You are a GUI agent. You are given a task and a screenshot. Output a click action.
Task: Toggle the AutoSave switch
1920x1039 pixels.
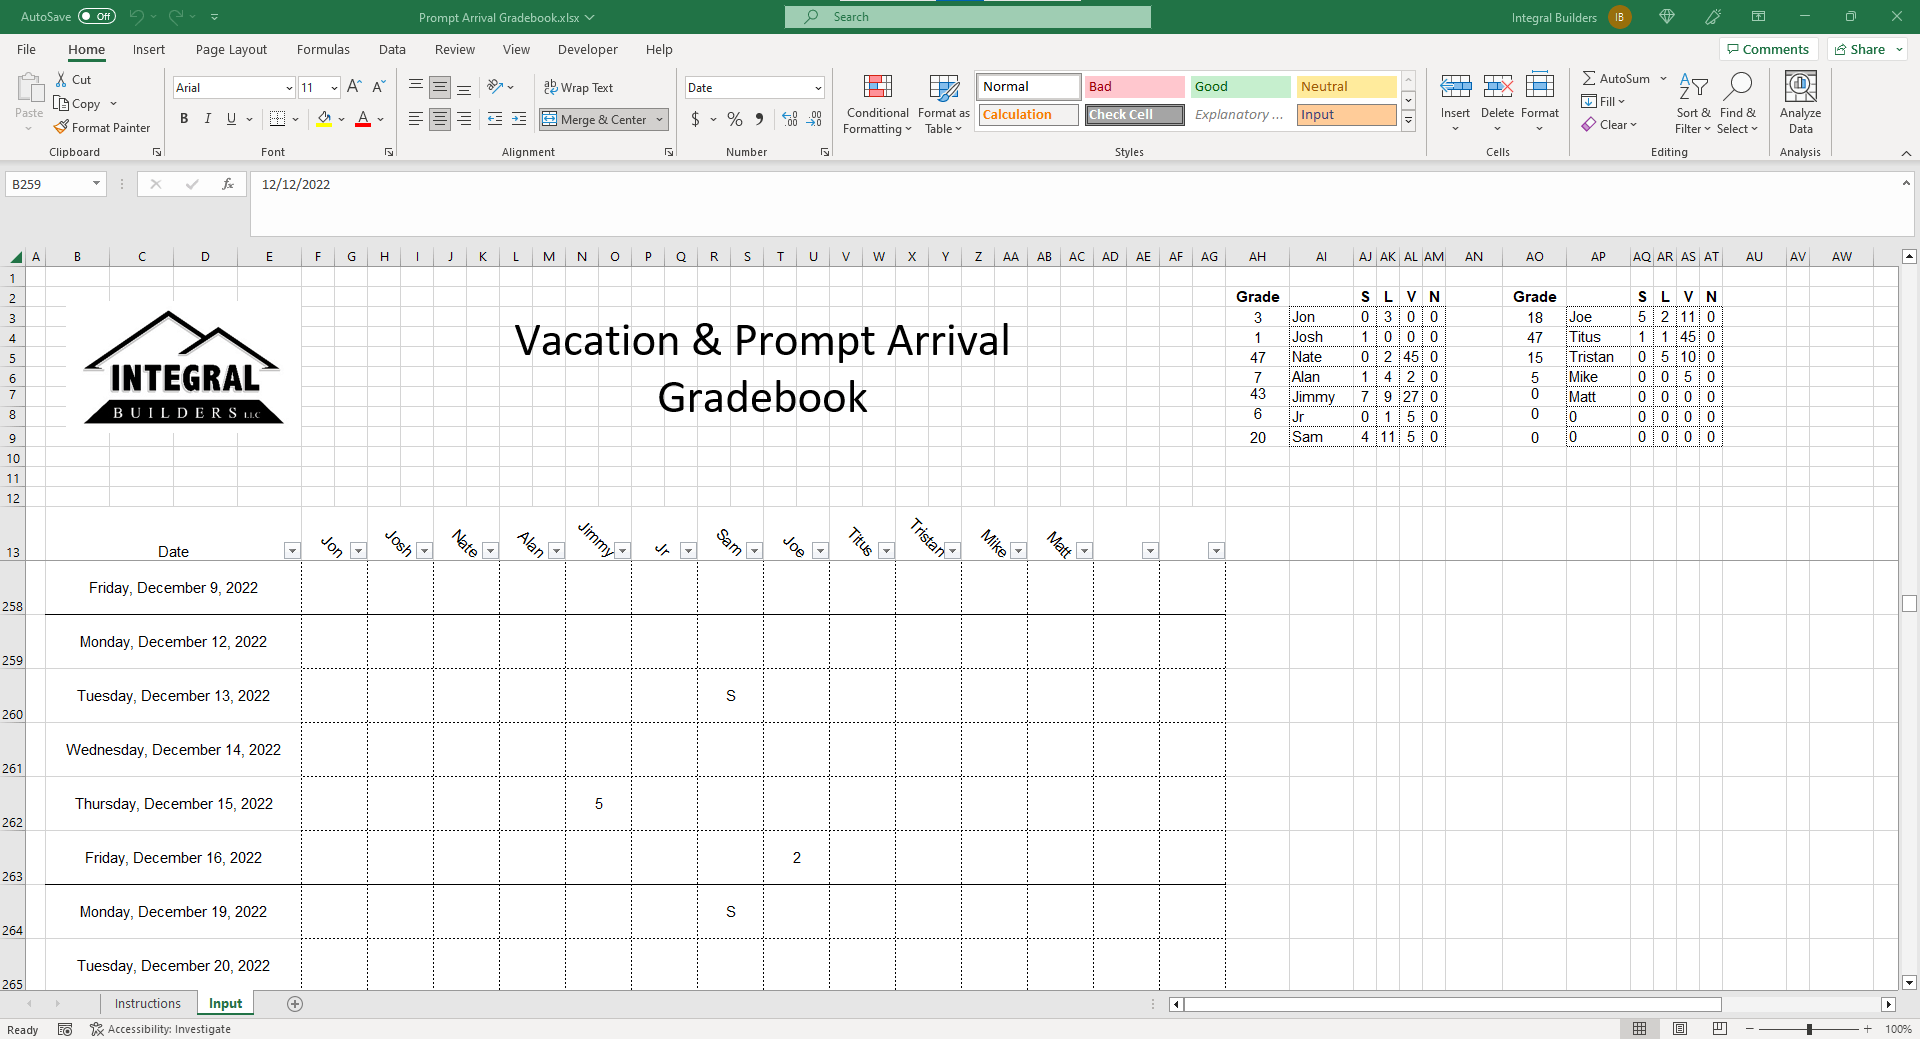[x=97, y=16]
